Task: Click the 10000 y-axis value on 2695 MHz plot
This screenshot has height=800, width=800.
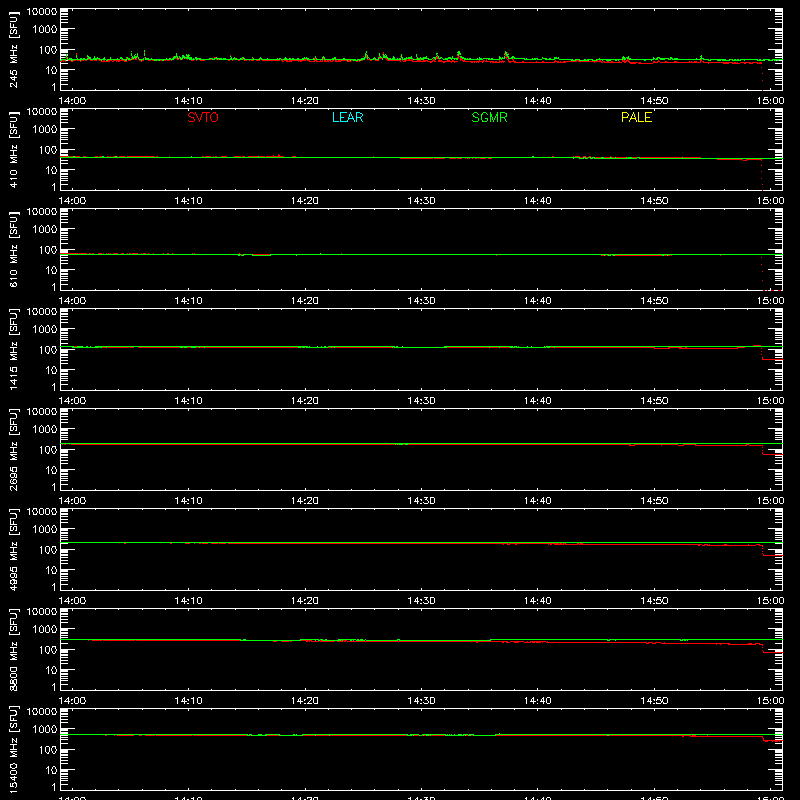Action: coord(42,412)
